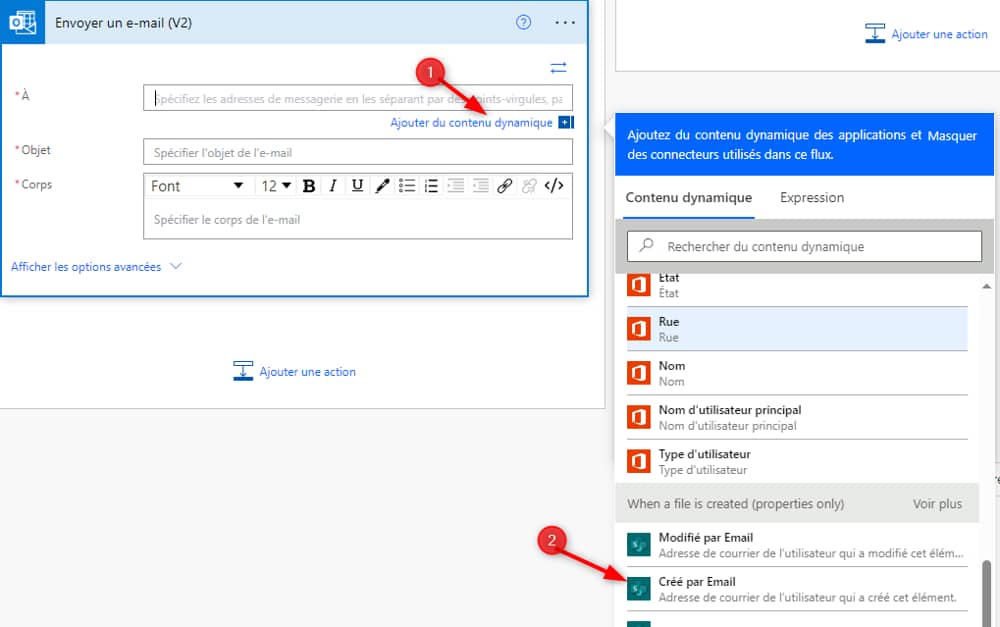Screen dimensions: 1000x627
Task: Open the text color pen tool
Action: 382,186
